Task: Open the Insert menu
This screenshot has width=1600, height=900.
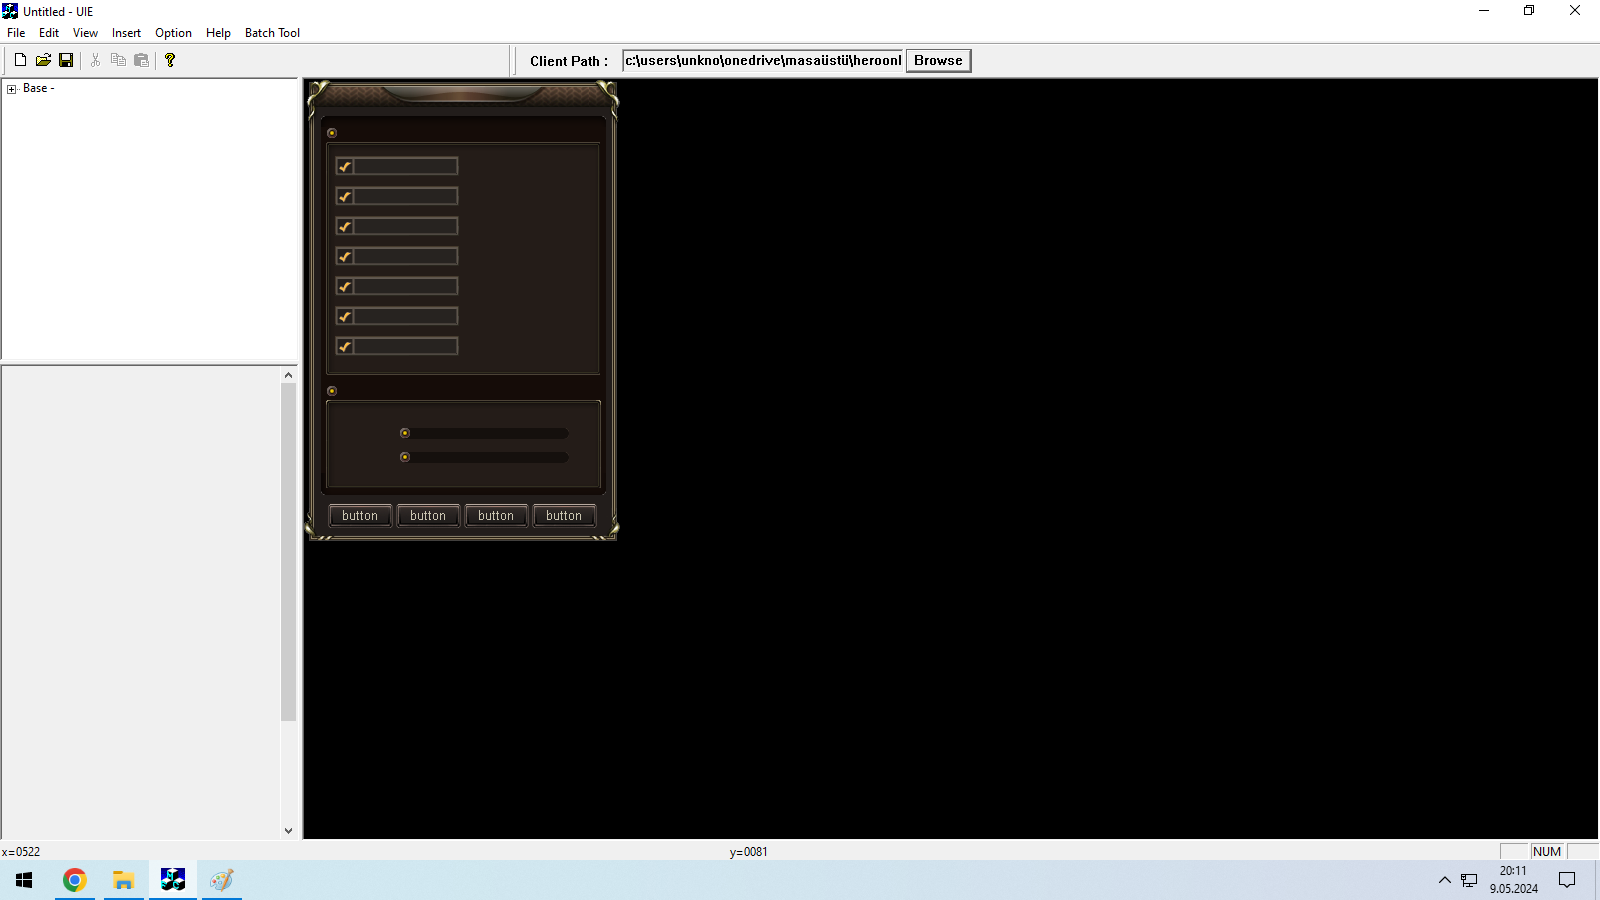Action: [126, 33]
